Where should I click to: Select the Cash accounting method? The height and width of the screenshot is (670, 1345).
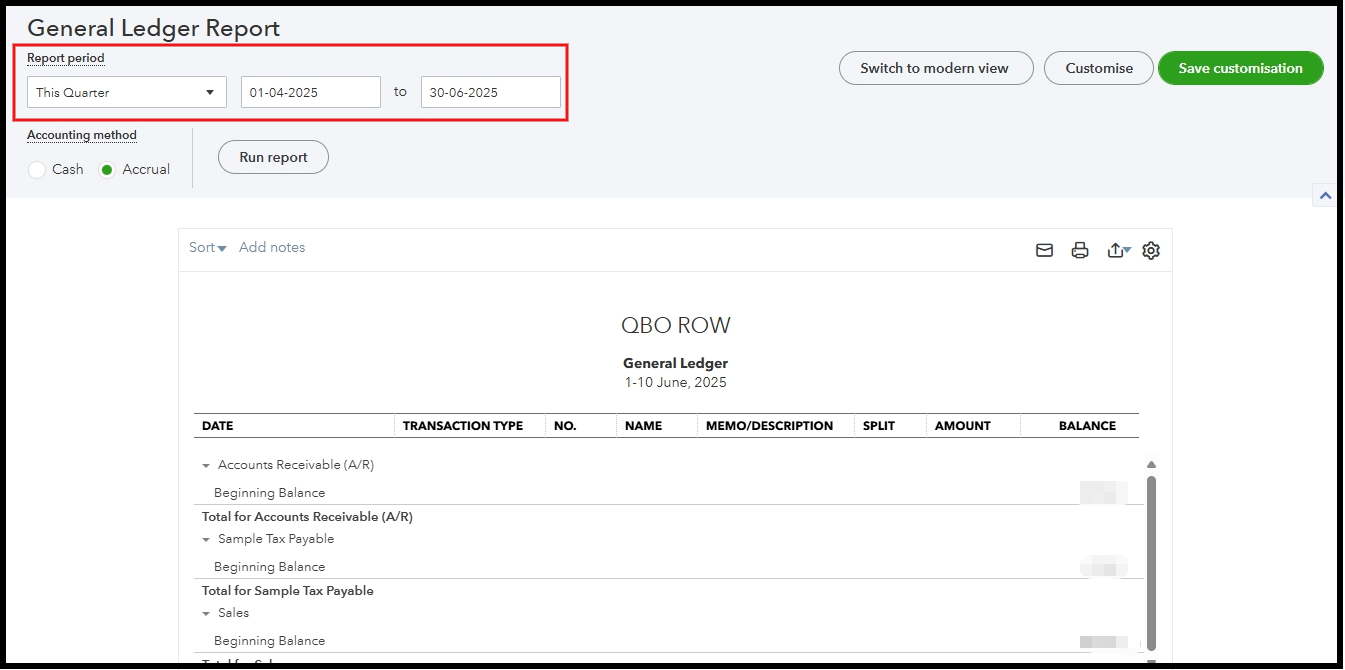click(x=37, y=170)
